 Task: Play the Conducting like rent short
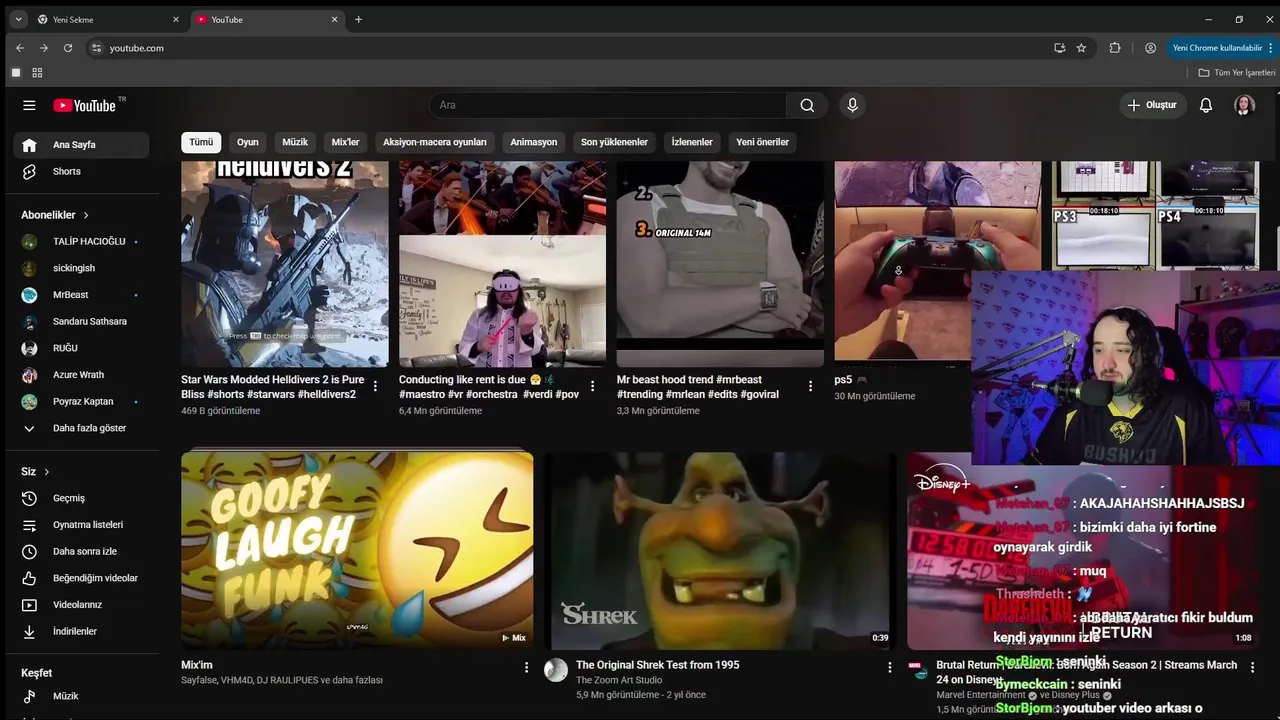(502, 264)
